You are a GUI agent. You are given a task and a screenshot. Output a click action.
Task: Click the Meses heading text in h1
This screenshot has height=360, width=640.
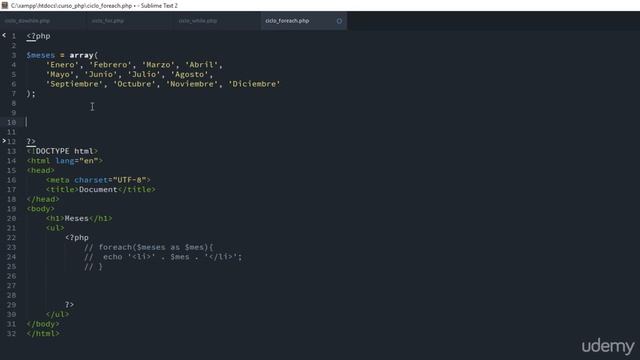pos(76,218)
